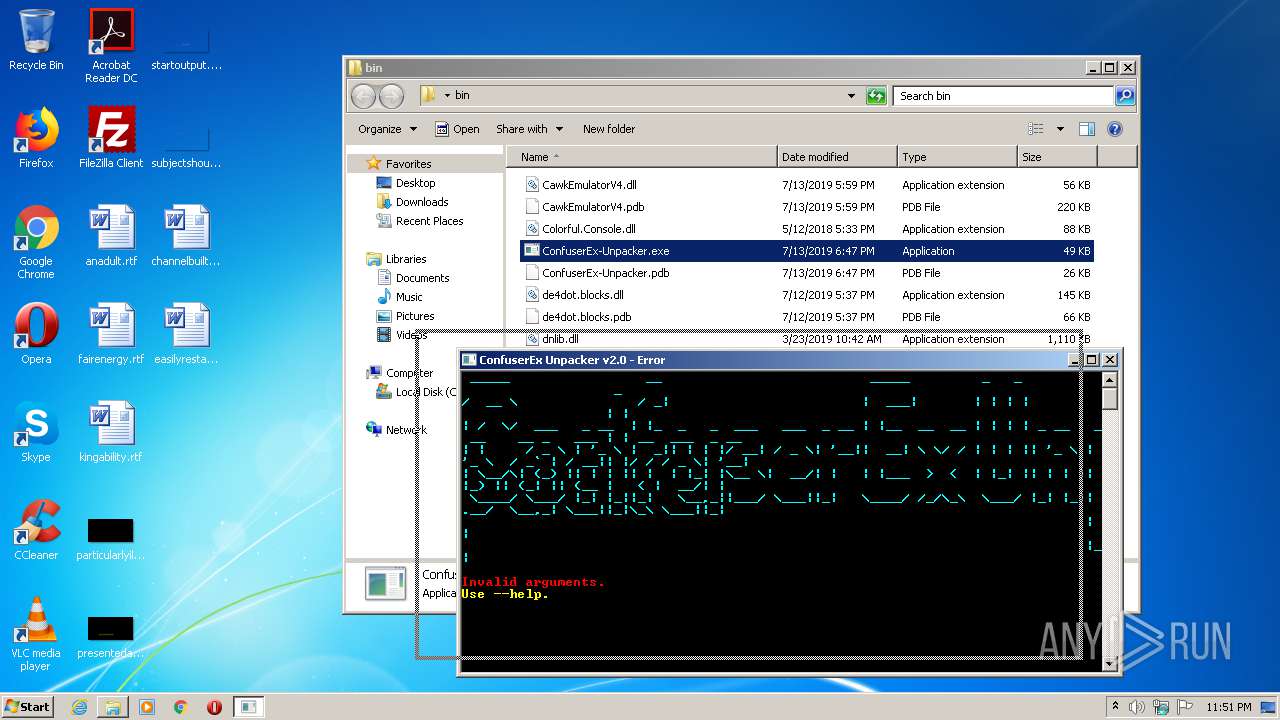Select ConfuserEx-Unpacker.pdb file

807,273
